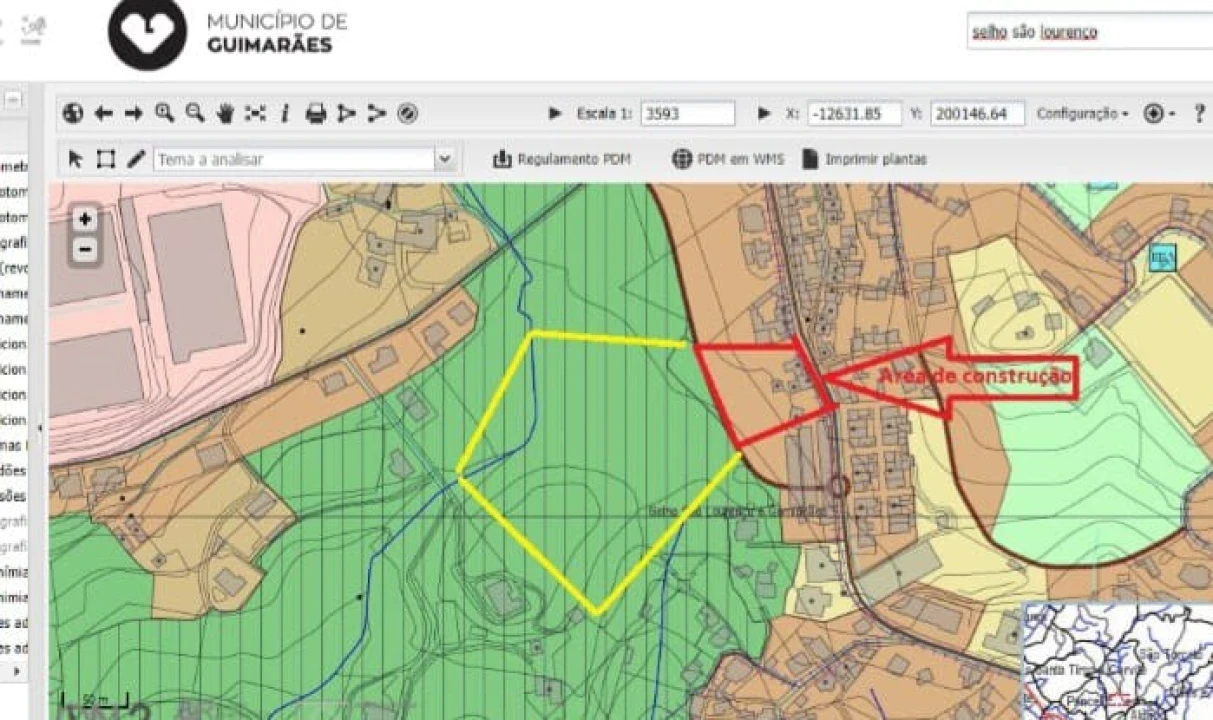Activate the pan hand tool
This screenshot has width=1213, height=720.
[x=225, y=113]
